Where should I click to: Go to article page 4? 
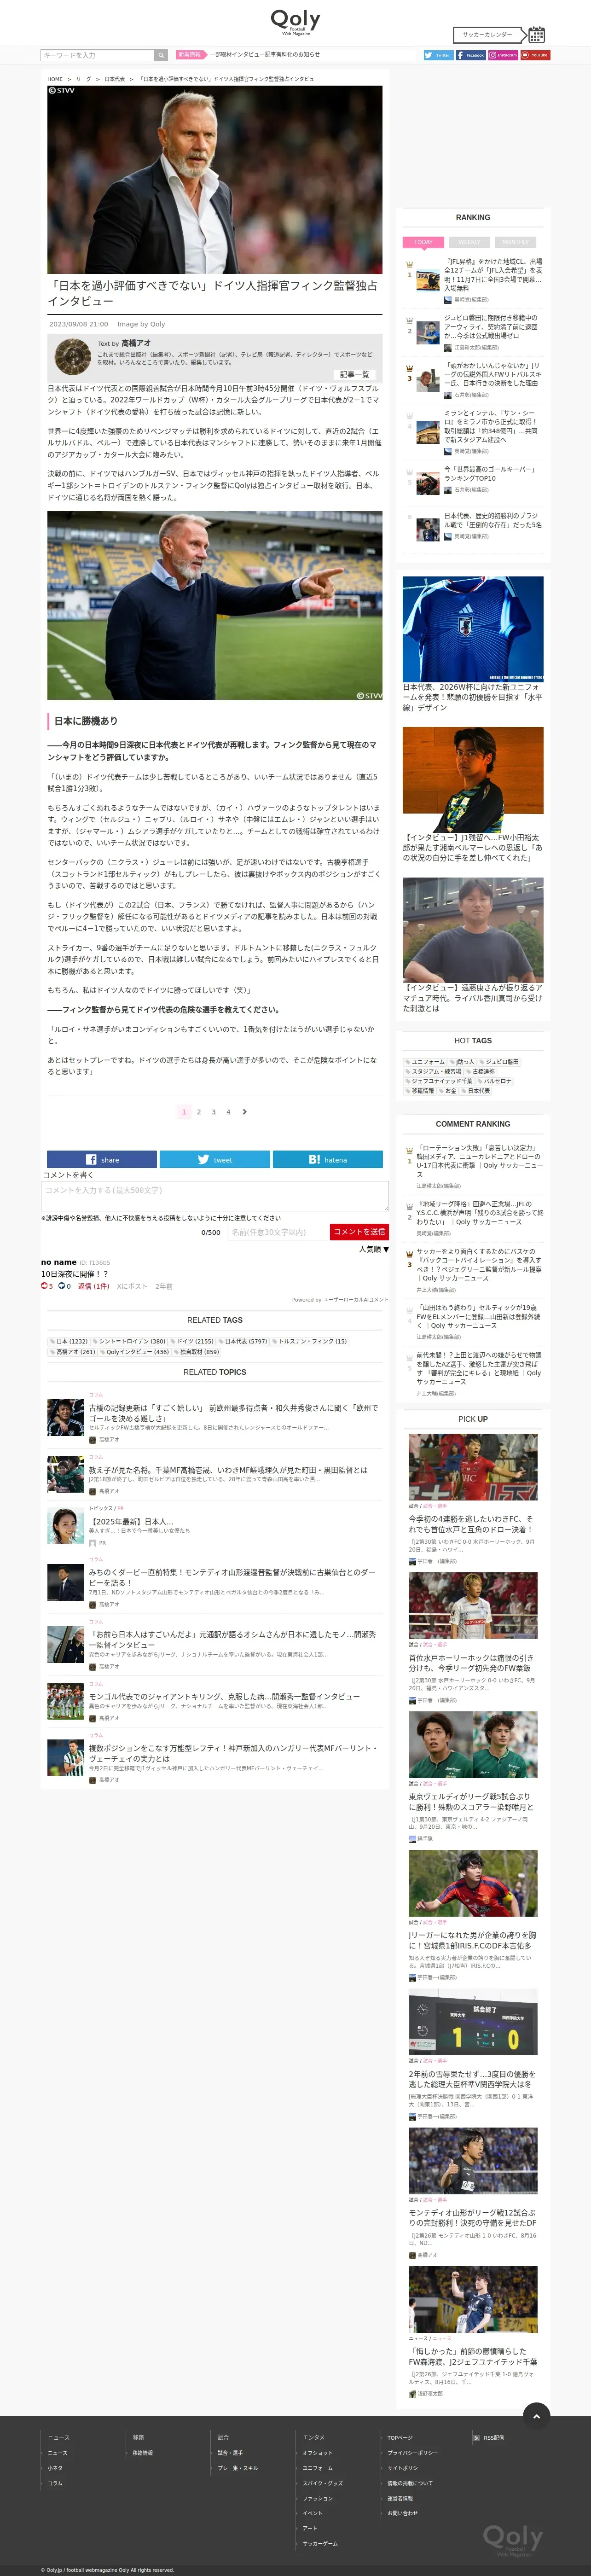[228, 1111]
